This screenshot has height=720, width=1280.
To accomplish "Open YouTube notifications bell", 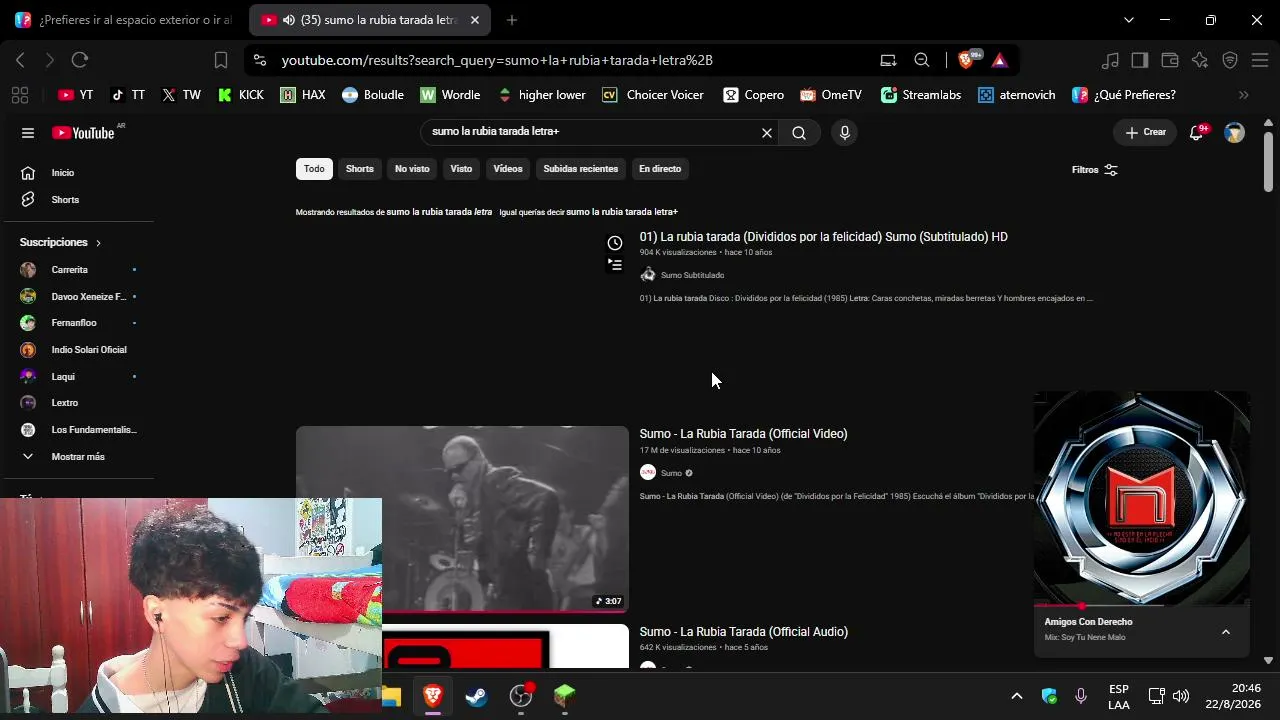I will 1196,132.
